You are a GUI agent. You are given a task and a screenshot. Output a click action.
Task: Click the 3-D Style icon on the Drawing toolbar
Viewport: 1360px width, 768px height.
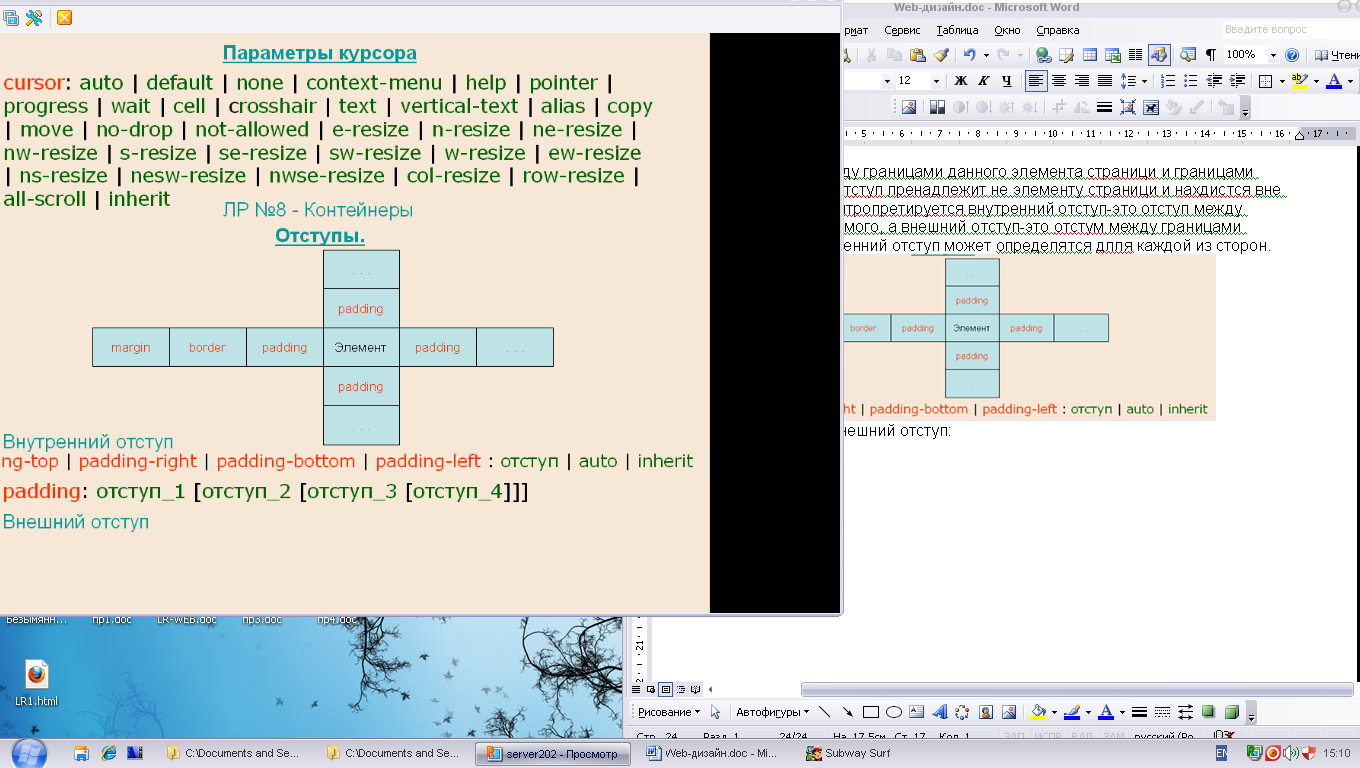click(x=1232, y=712)
